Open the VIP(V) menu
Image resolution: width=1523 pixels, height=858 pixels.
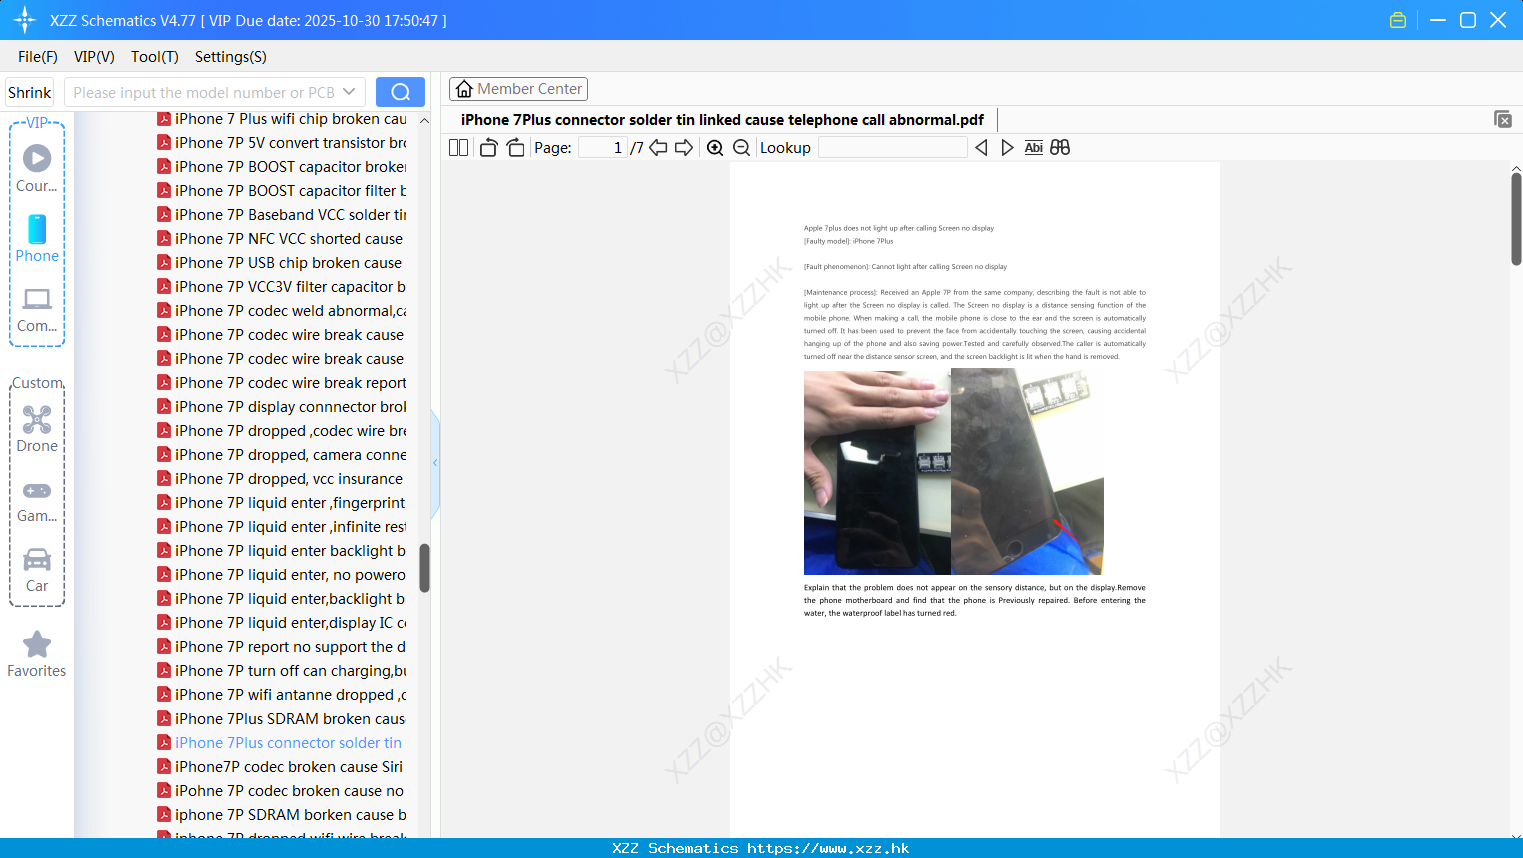(94, 57)
